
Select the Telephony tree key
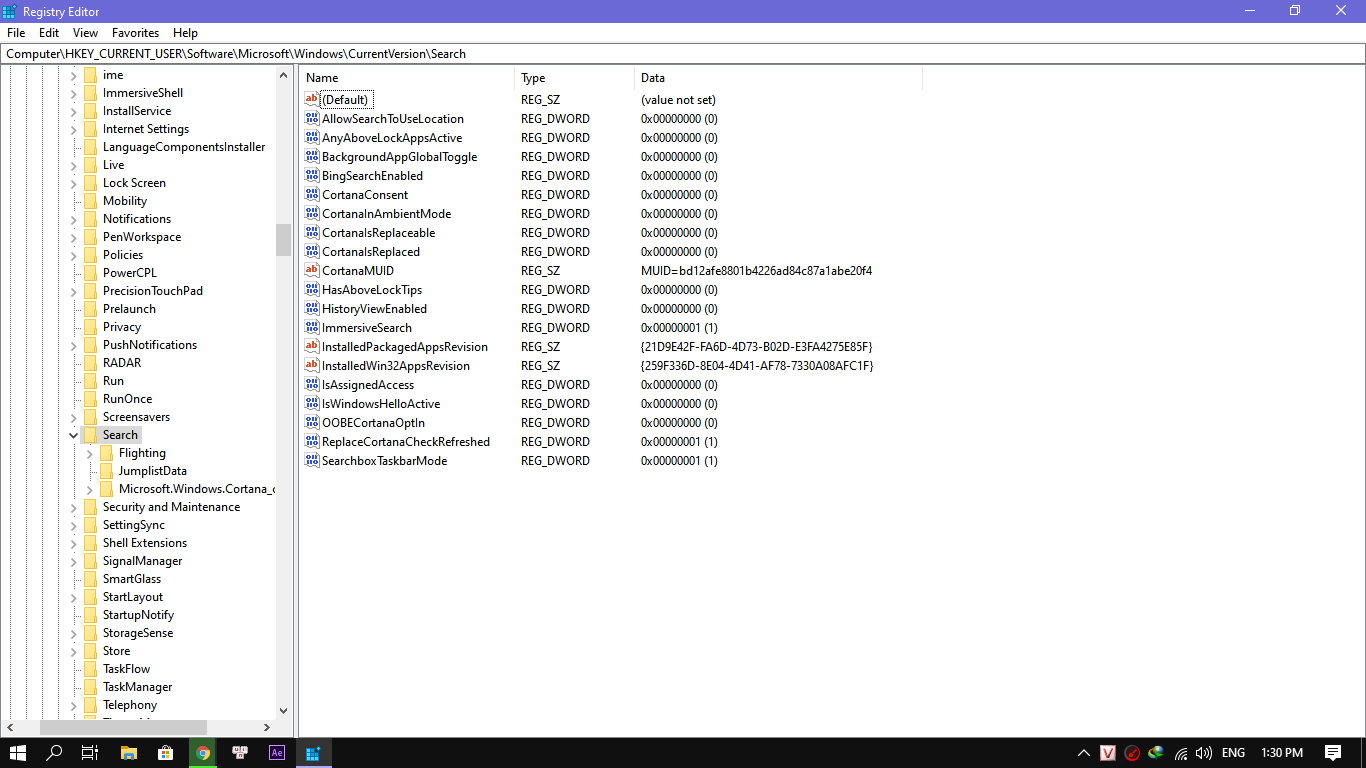coord(130,705)
